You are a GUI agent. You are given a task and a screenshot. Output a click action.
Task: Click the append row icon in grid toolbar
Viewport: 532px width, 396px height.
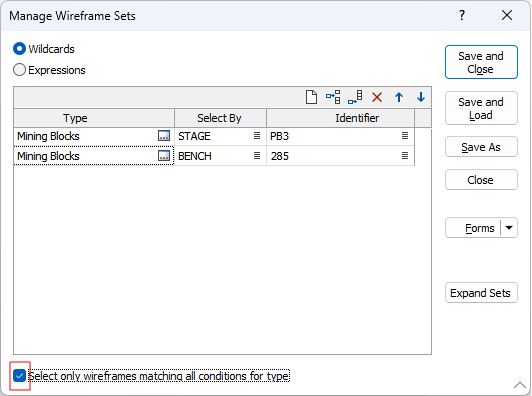tap(355, 97)
